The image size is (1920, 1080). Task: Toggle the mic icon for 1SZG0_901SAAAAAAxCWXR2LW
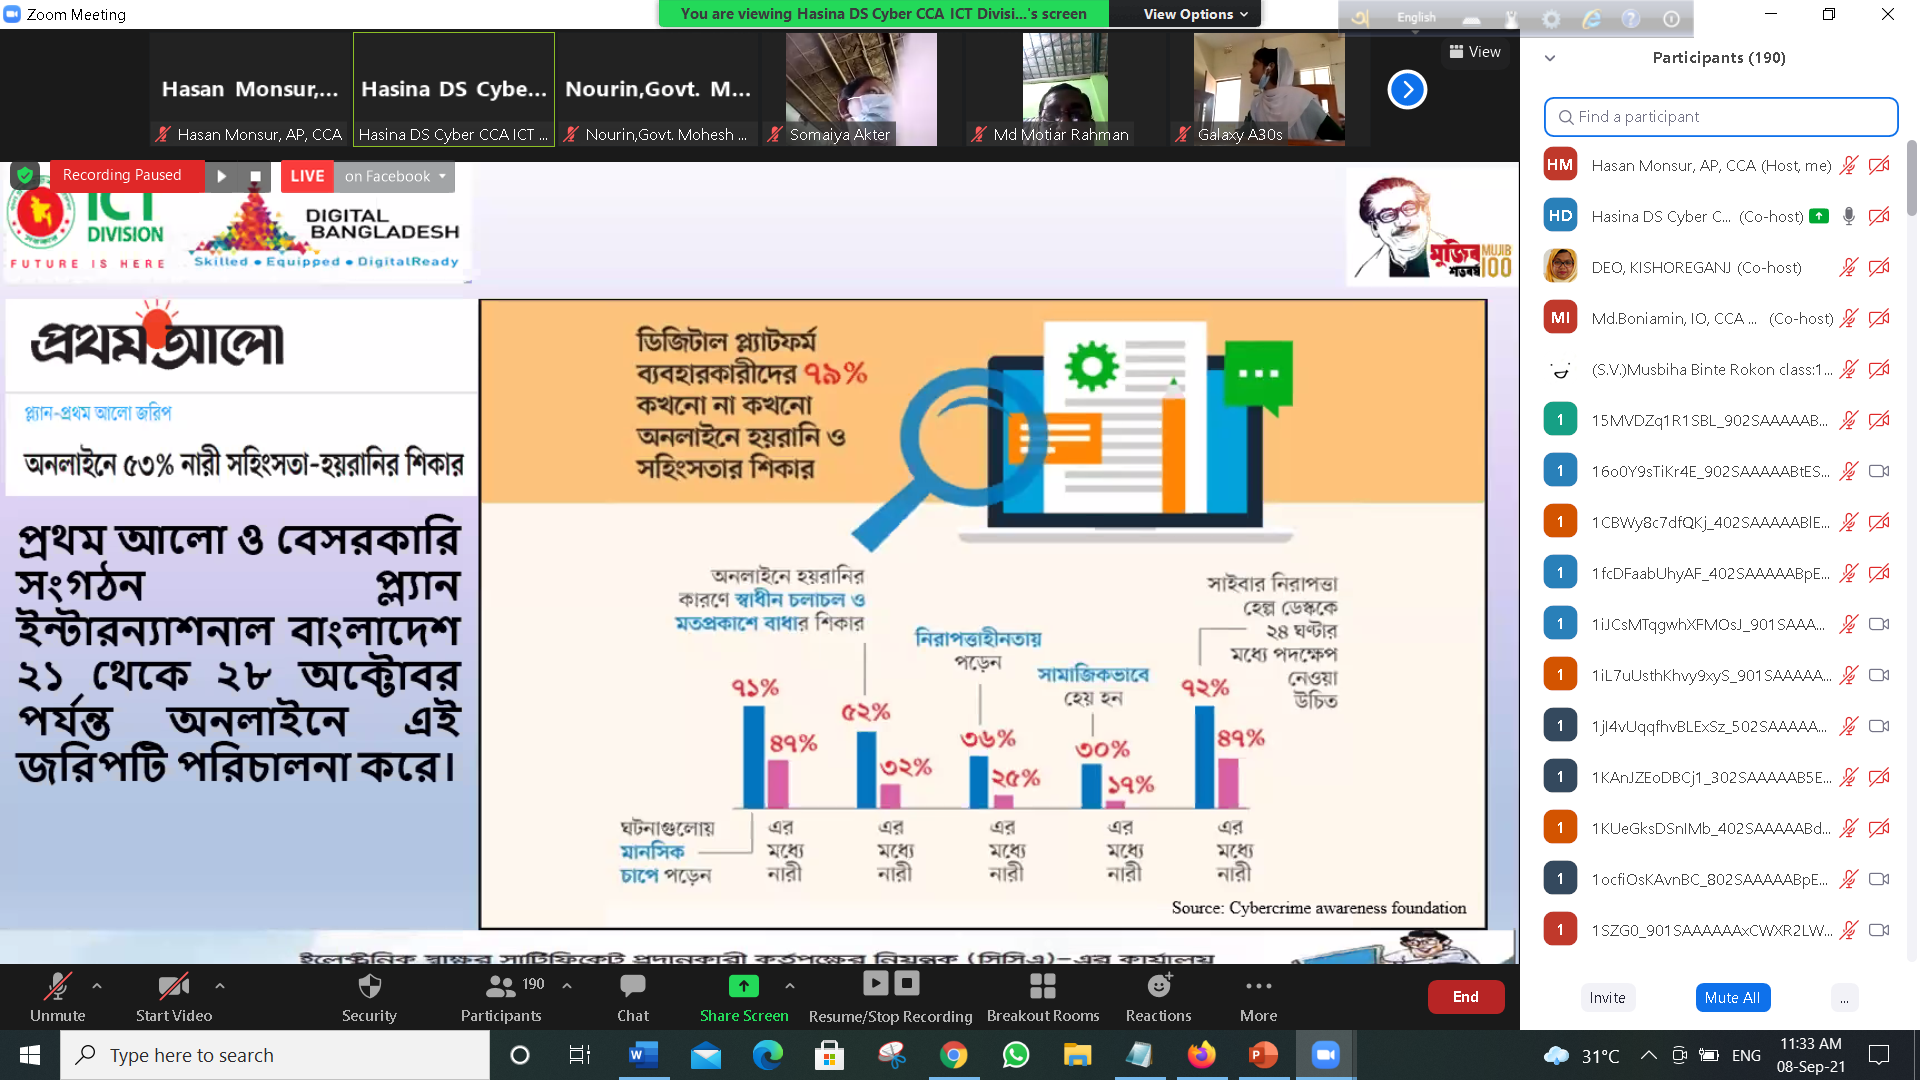[1849, 930]
